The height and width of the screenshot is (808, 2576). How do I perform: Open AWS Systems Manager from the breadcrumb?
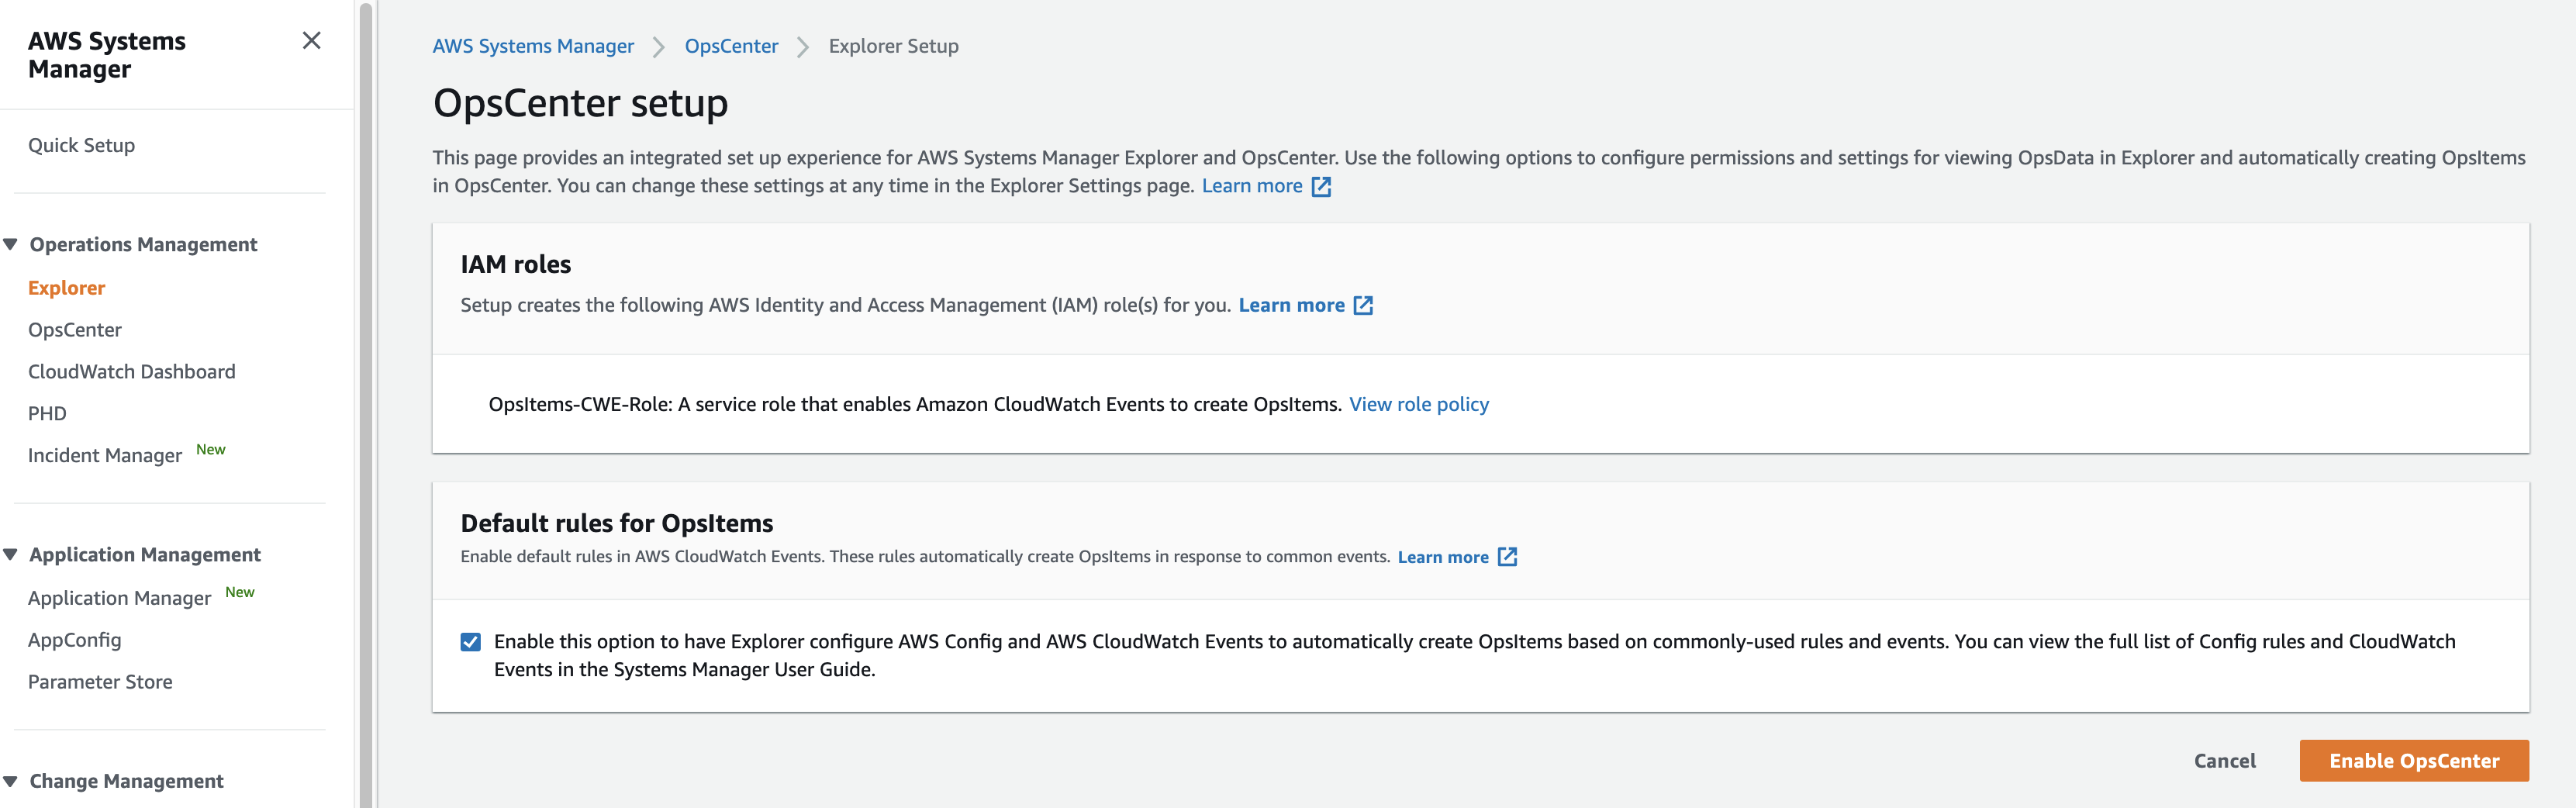(x=532, y=46)
